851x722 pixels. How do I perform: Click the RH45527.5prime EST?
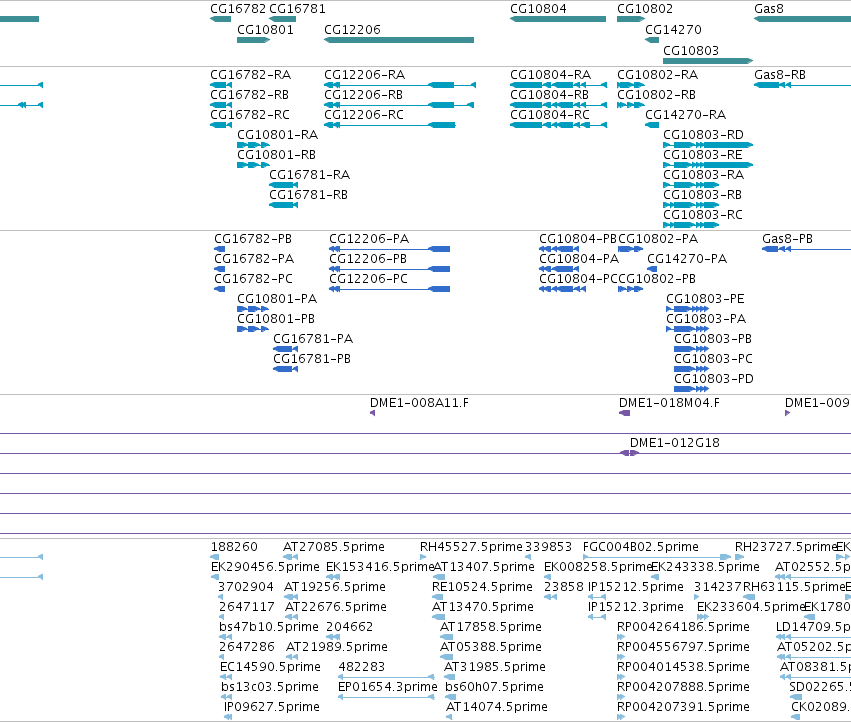tap(423, 556)
